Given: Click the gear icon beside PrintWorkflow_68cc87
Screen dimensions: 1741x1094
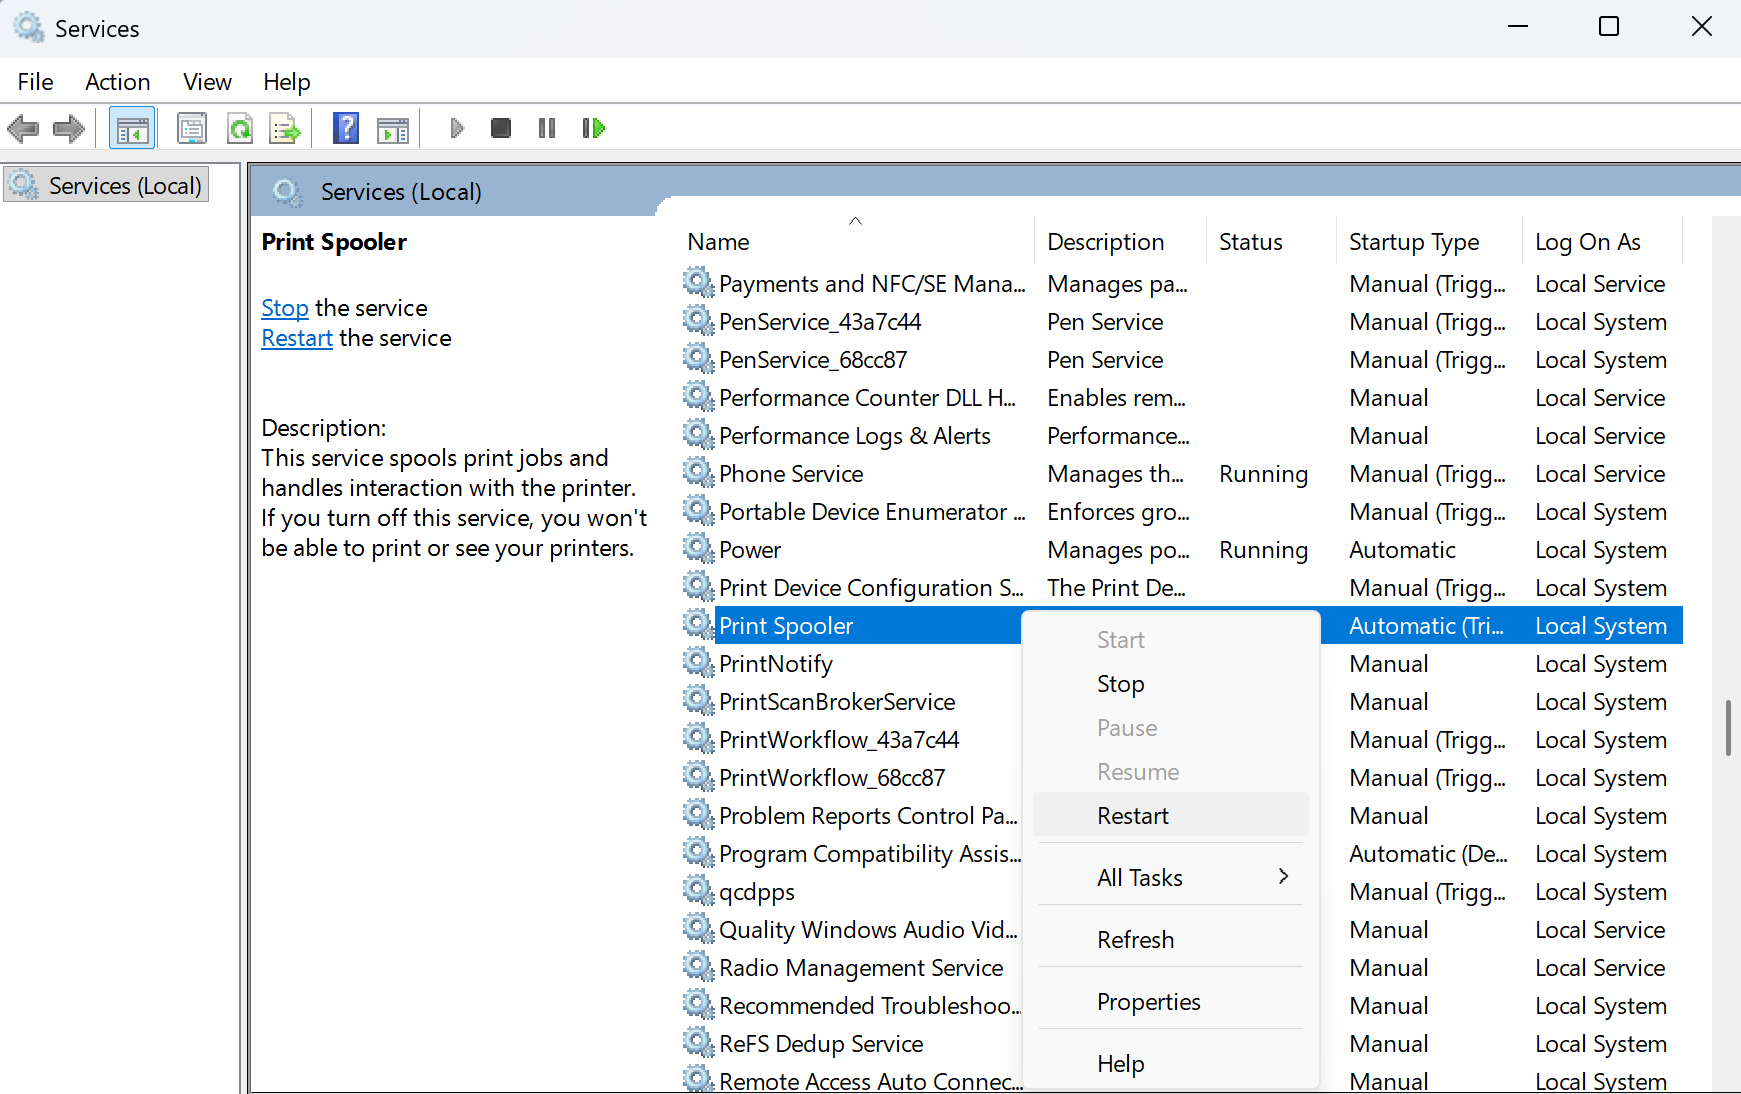Looking at the screenshot, I should coord(698,776).
